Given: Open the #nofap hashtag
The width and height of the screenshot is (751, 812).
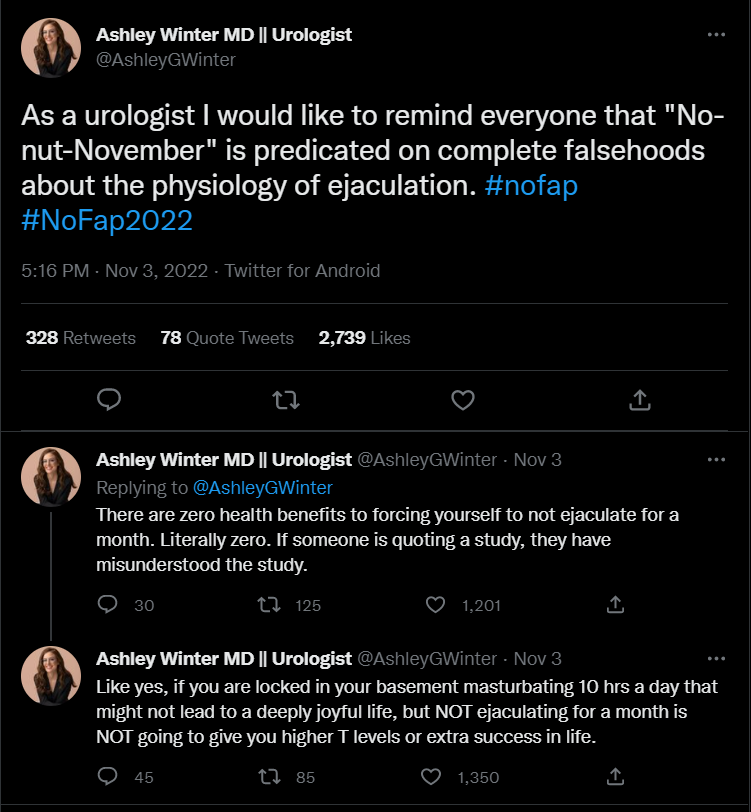Looking at the screenshot, I should click(x=534, y=186).
